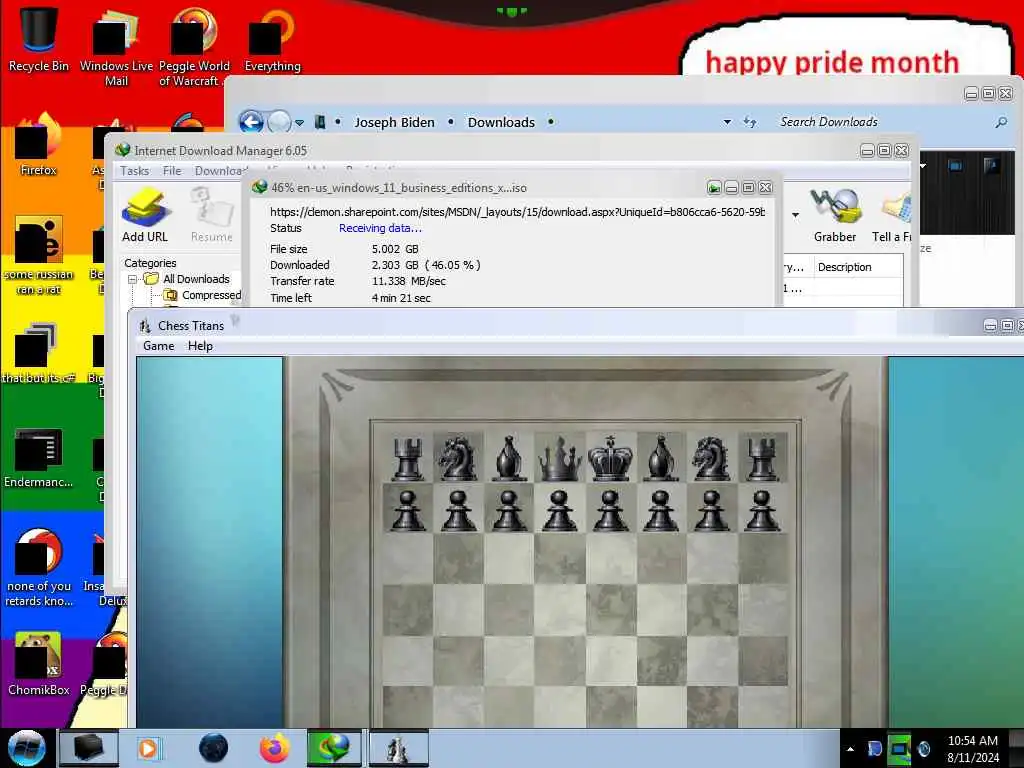Open the Downloads menu in IDM
This screenshot has width=1024, height=768.
click(x=221, y=171)
